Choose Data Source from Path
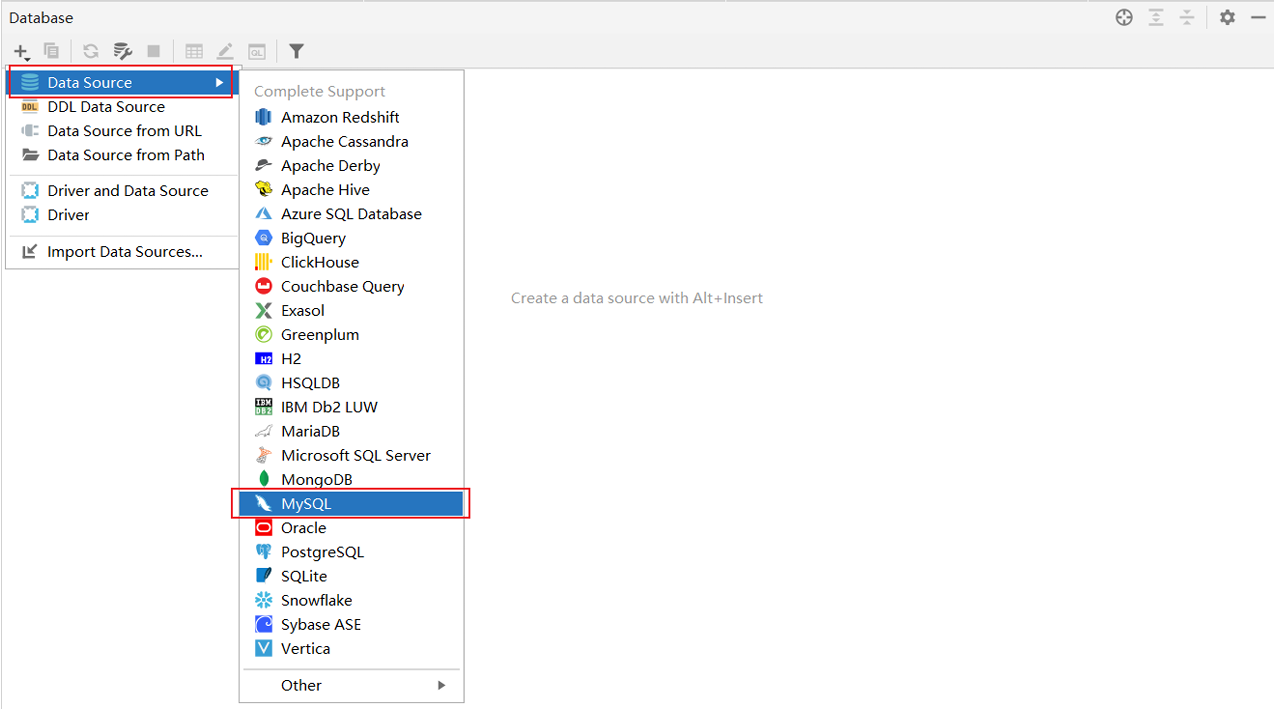This screenshot has height=709, width=1274. coord(123,155)
